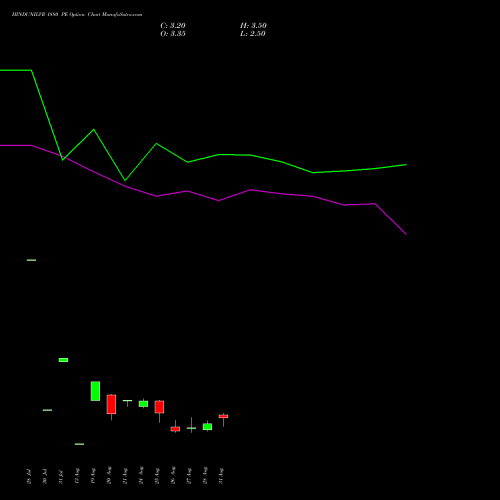
Task: Select the large red candle on 20 Aug
Action: pos(111,404)
